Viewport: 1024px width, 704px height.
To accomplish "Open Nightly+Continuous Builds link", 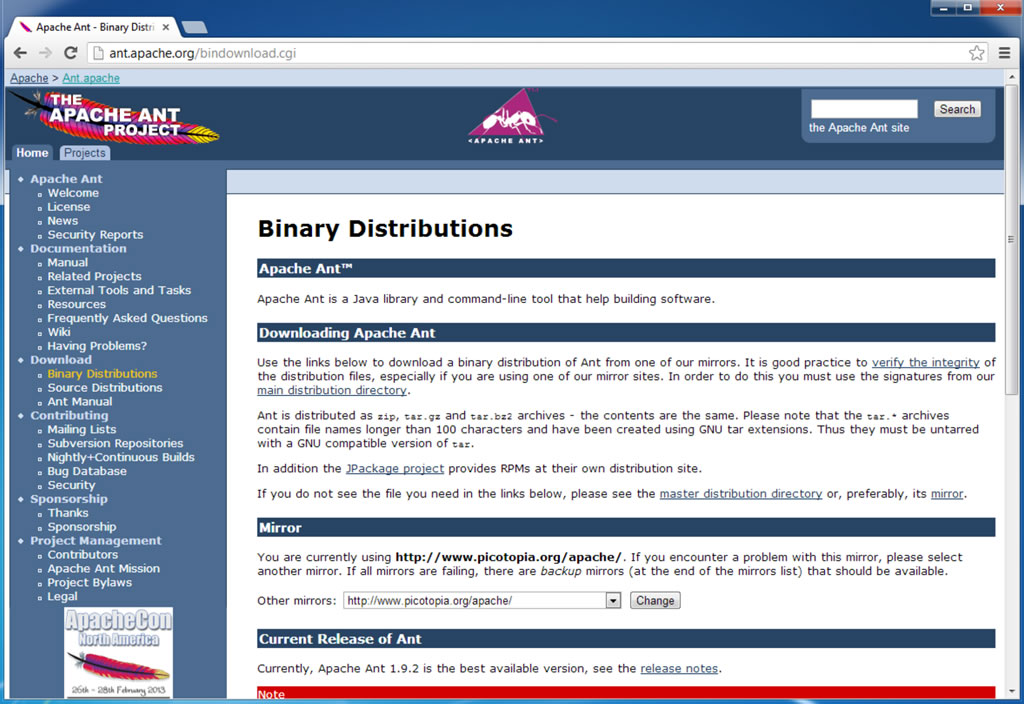I will pos(121,457).
